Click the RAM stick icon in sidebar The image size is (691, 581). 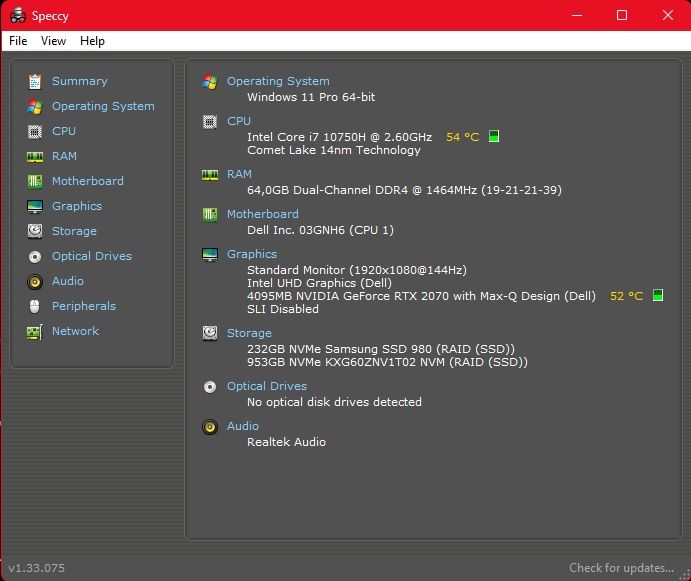click(x=35, y=156)
